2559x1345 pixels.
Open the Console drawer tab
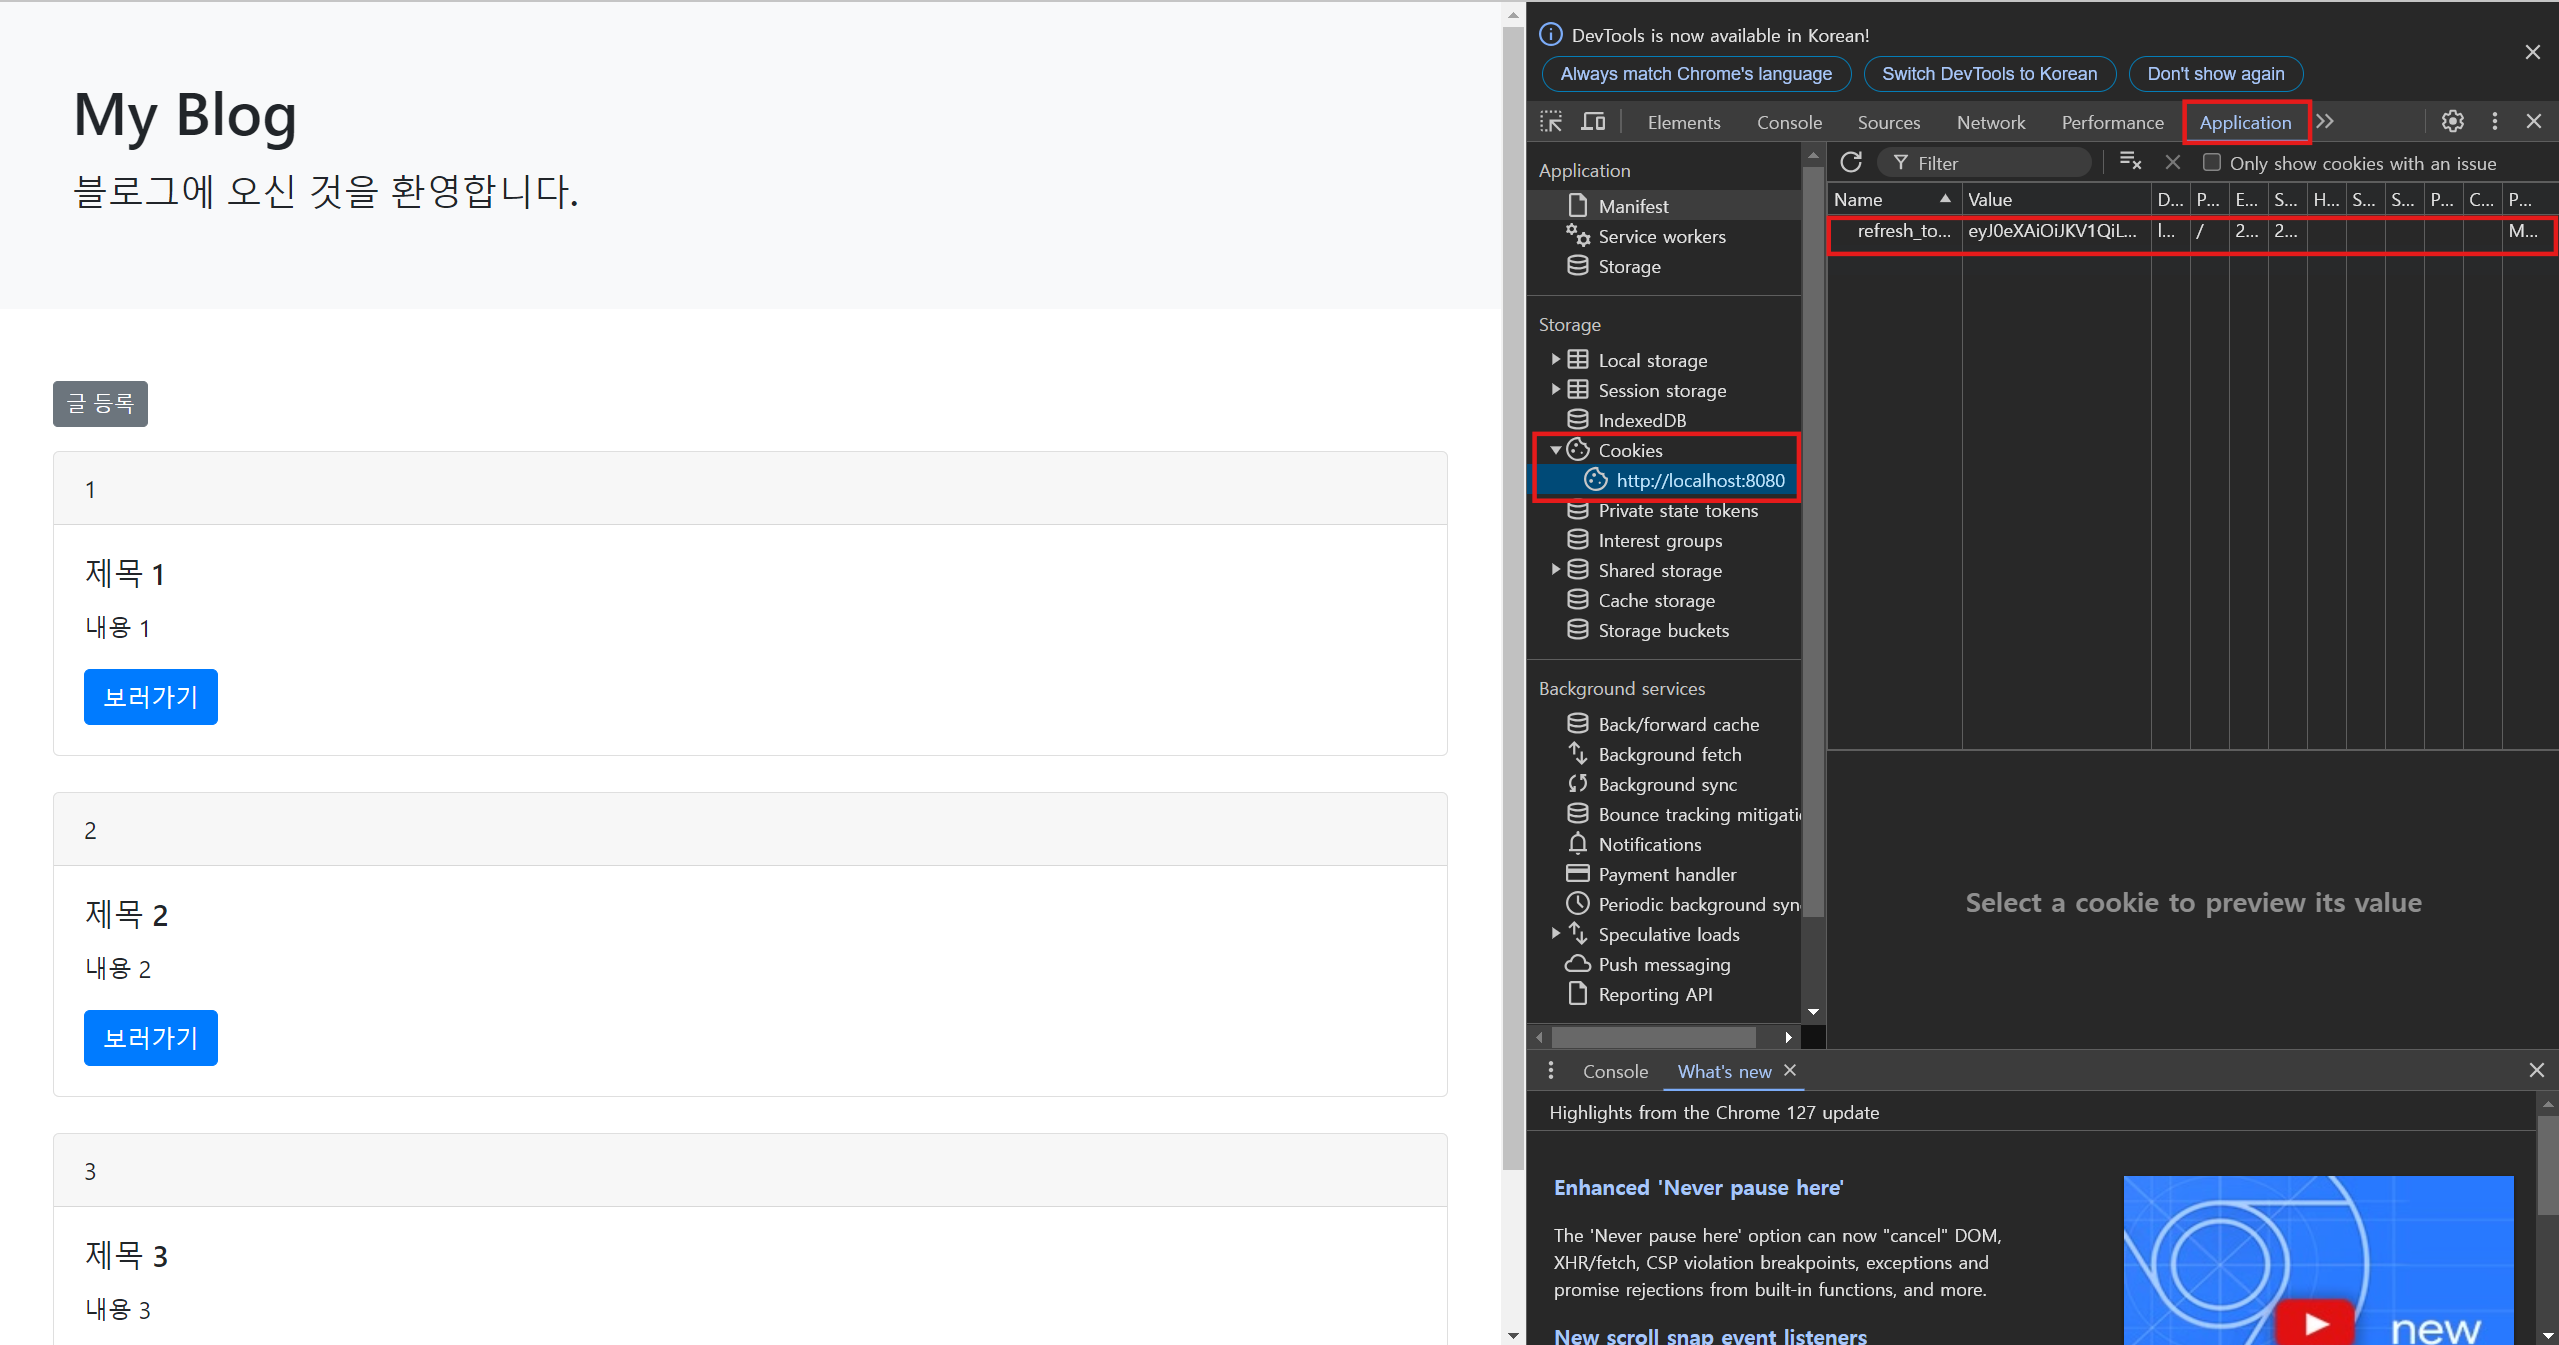(1615, 1072)
